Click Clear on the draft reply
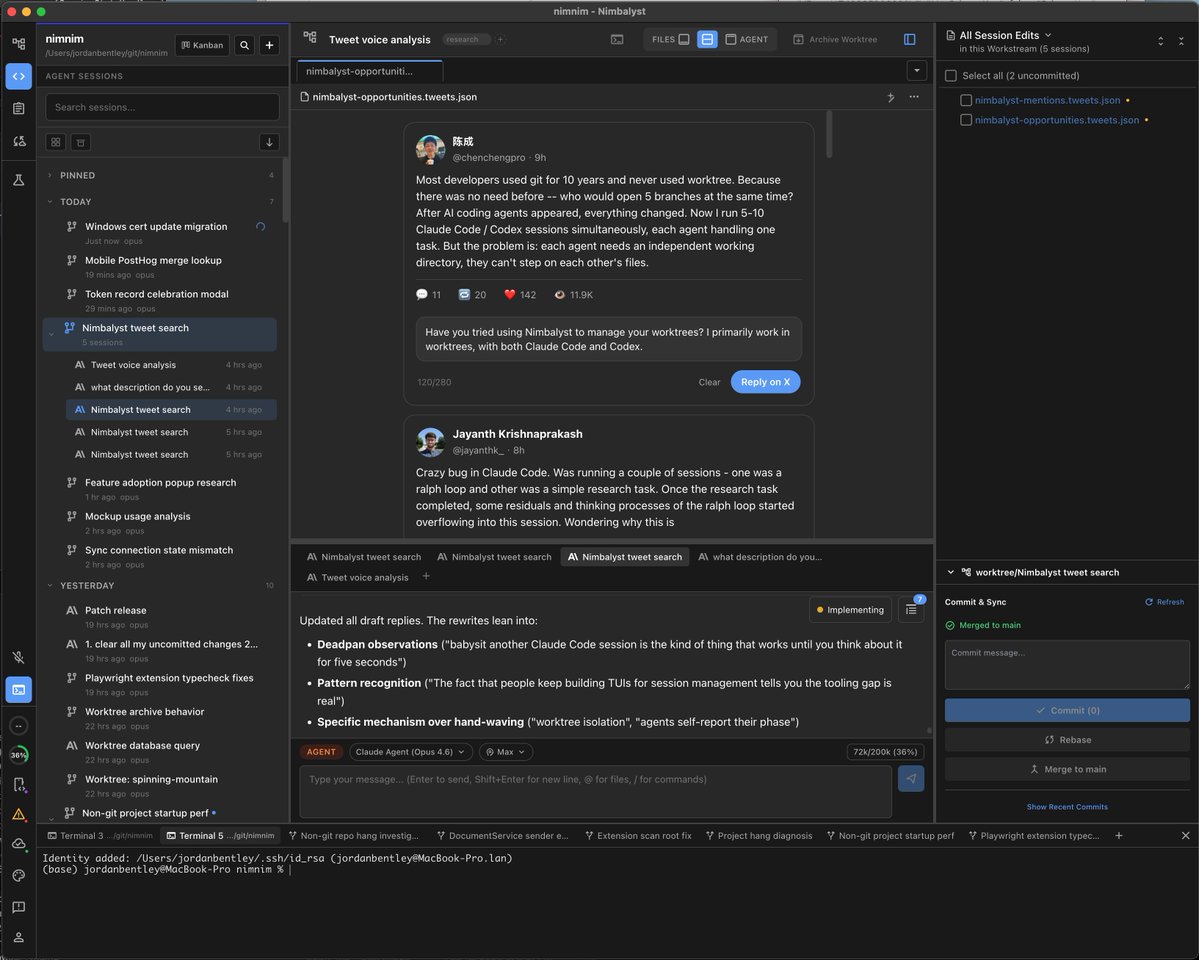Viewport: 1199px width, 960px height. 709,382
